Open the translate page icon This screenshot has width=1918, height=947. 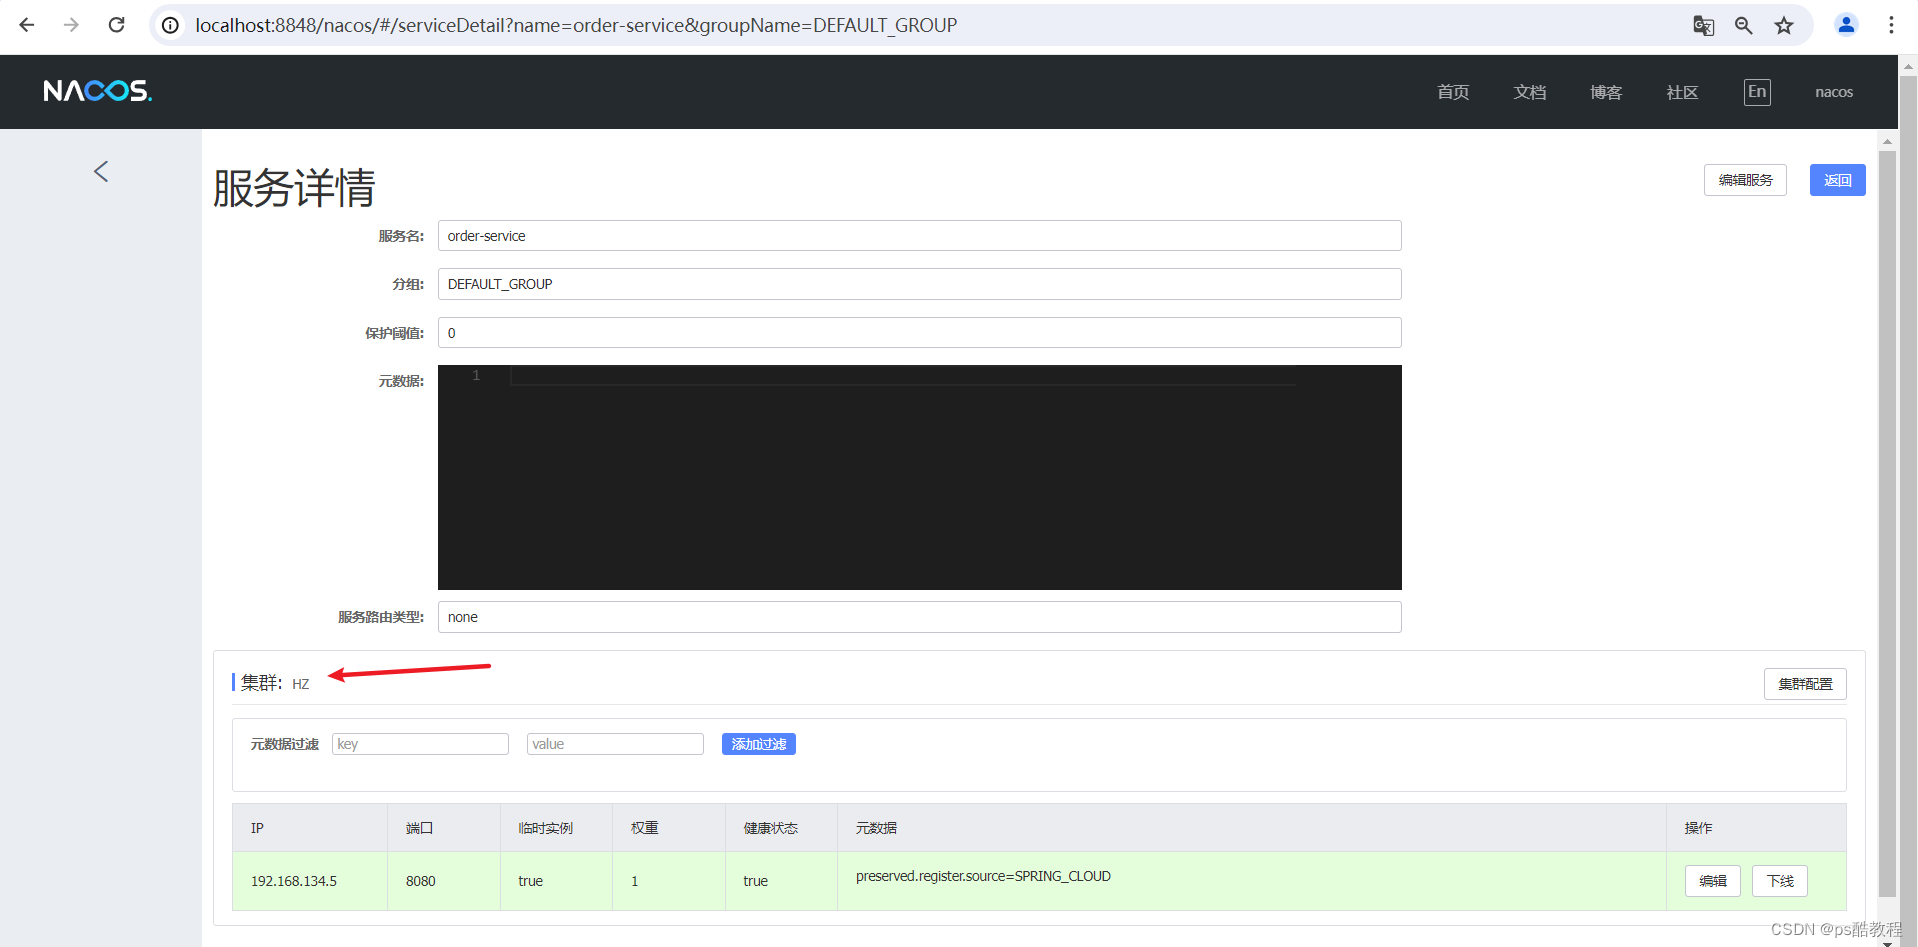pos(1703,25)
